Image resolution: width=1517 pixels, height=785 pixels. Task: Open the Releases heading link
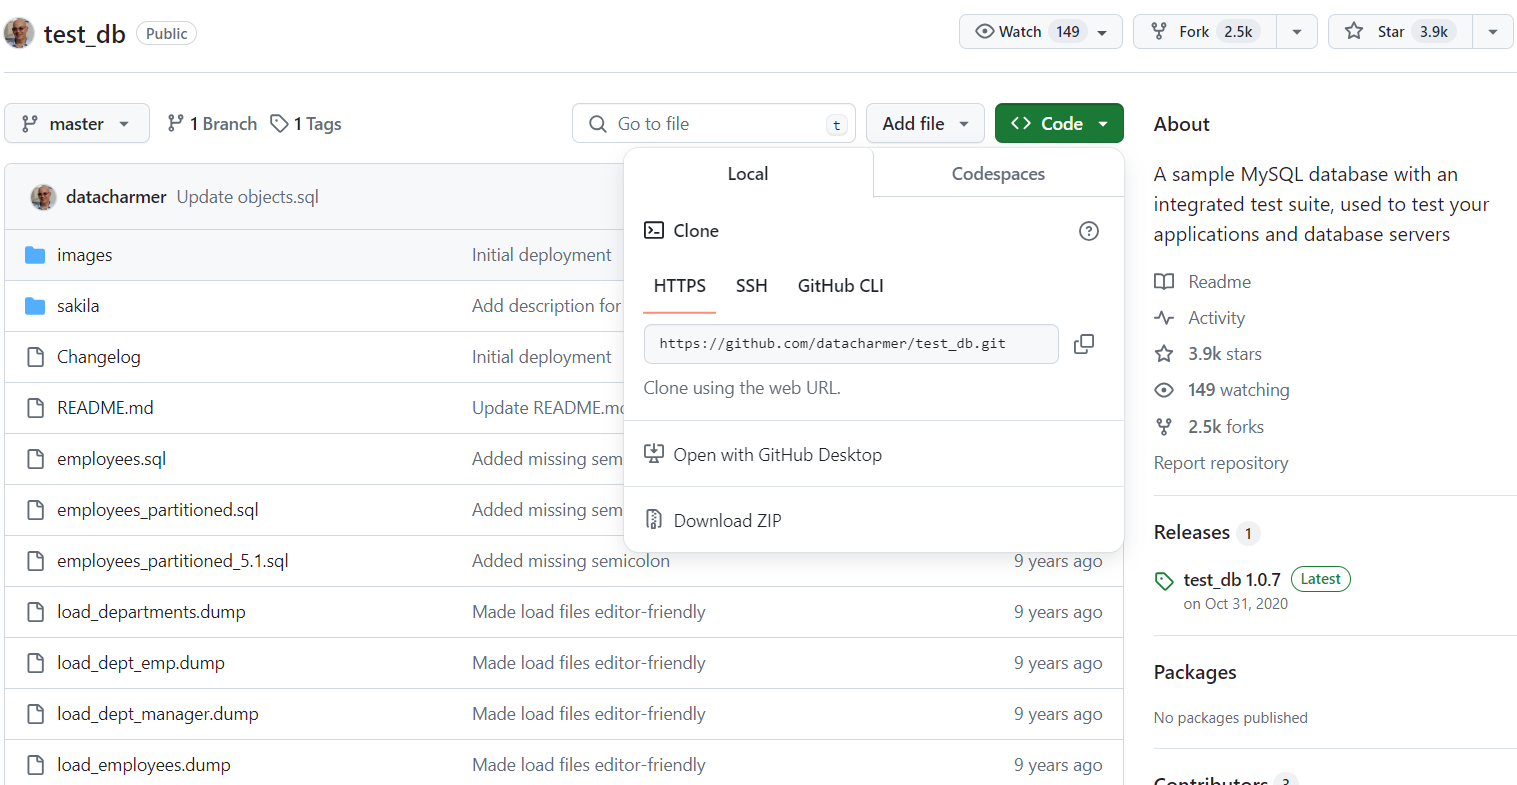click(x=1192, y=532)
